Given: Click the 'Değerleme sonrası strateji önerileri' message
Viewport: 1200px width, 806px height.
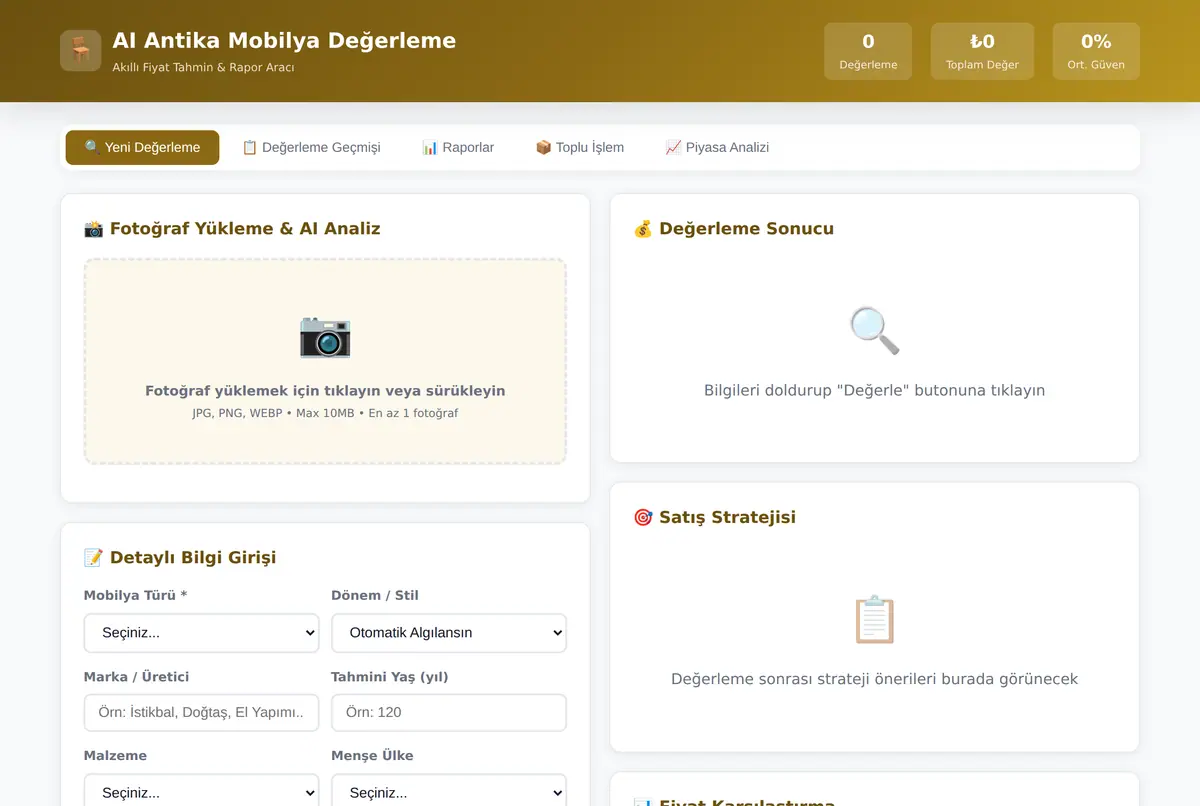Looking at the screenshot, I should (x=875, y=679).
